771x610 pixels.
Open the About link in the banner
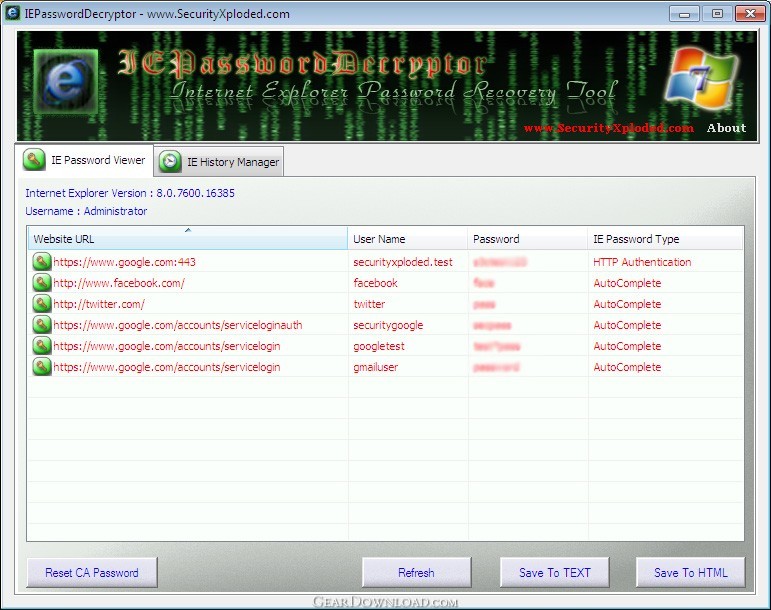(726, 128)
